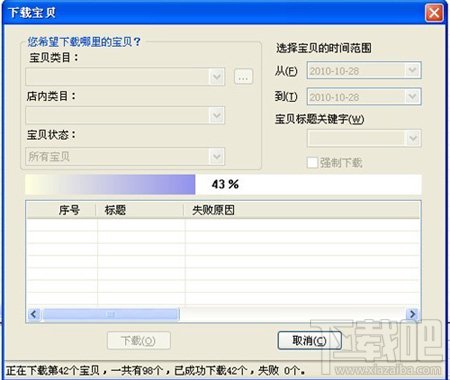Click the horizontal scrollbar thumb
The width and height of the screenshot is (450, 380).
point(111,314)
